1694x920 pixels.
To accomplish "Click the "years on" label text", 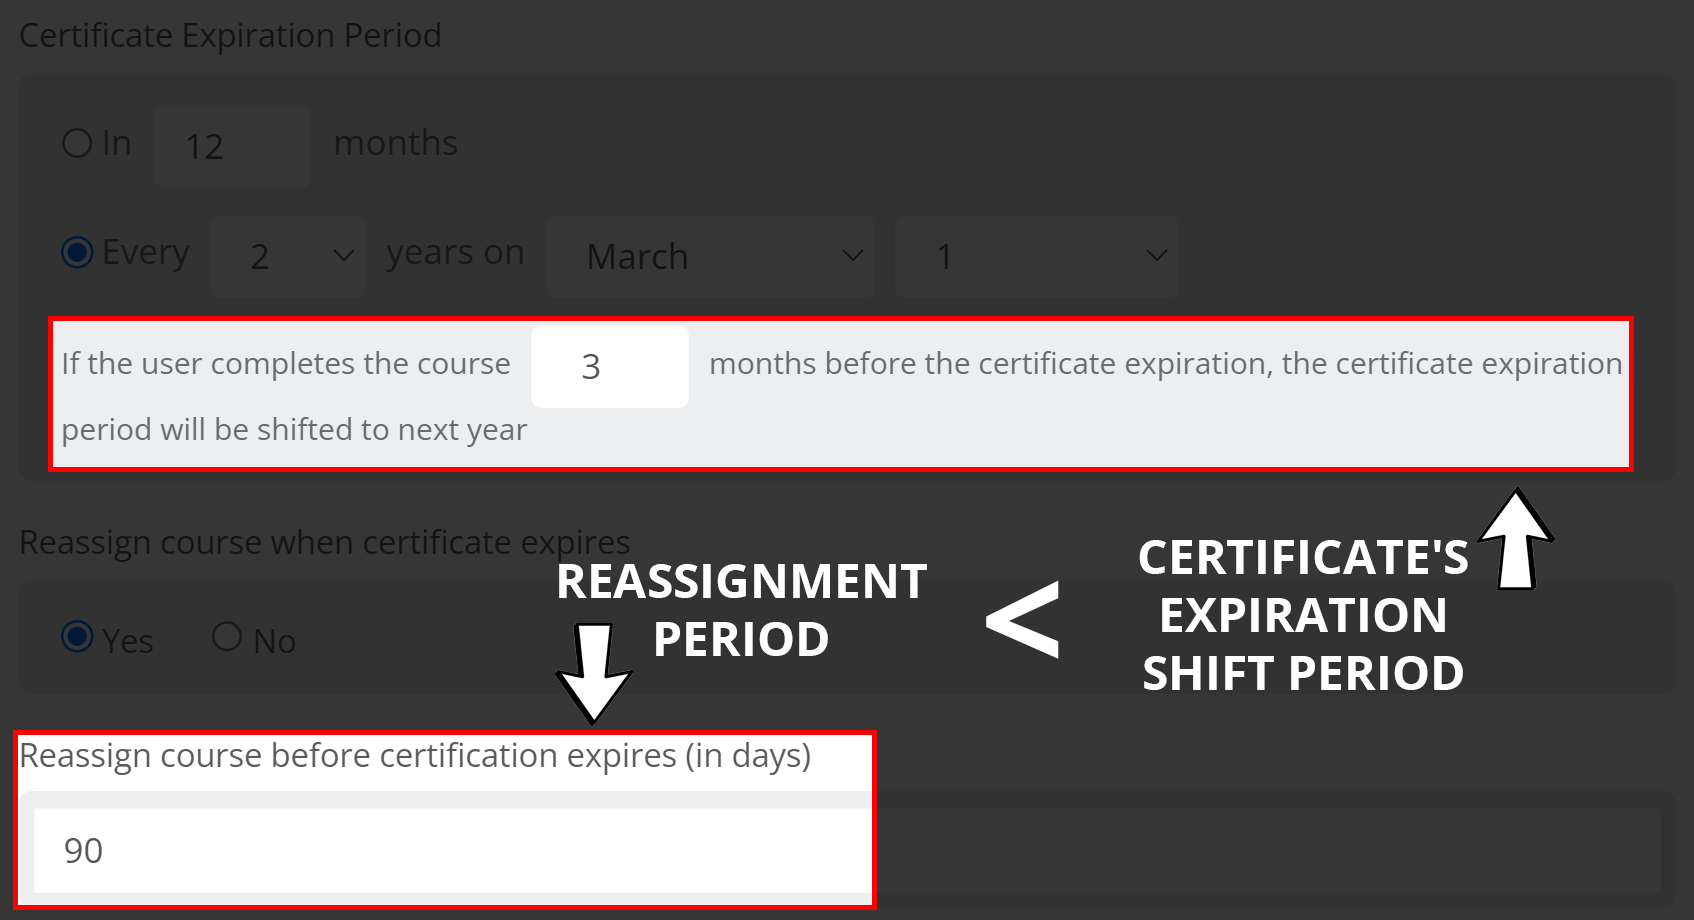I will pyautogui.click(x=455, y=252).
